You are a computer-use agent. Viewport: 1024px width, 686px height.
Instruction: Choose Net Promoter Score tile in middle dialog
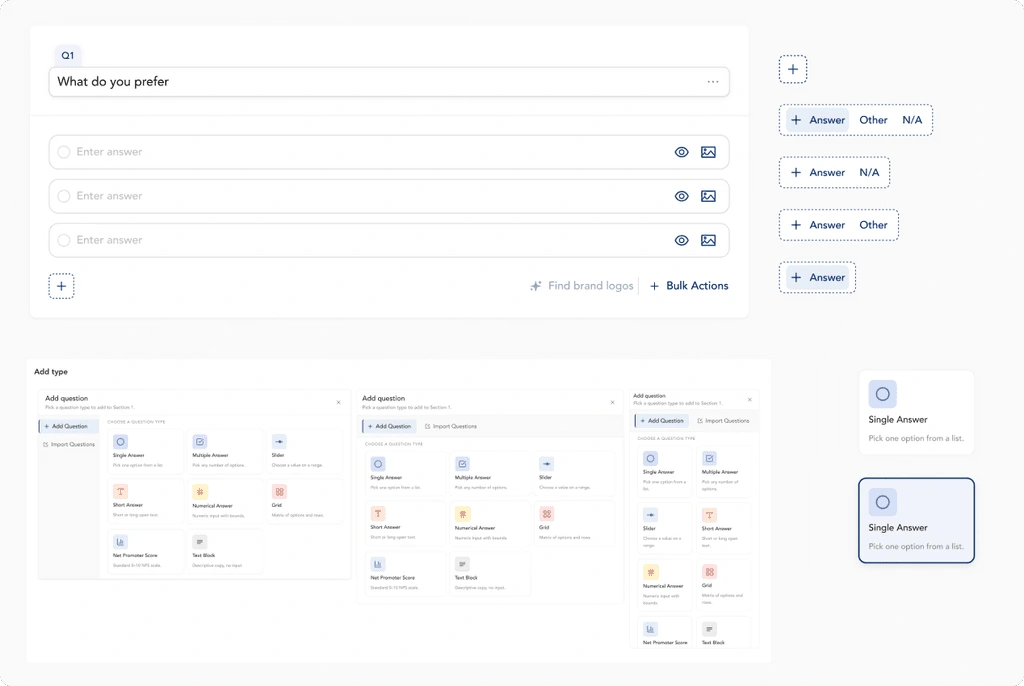coord(405,574)
